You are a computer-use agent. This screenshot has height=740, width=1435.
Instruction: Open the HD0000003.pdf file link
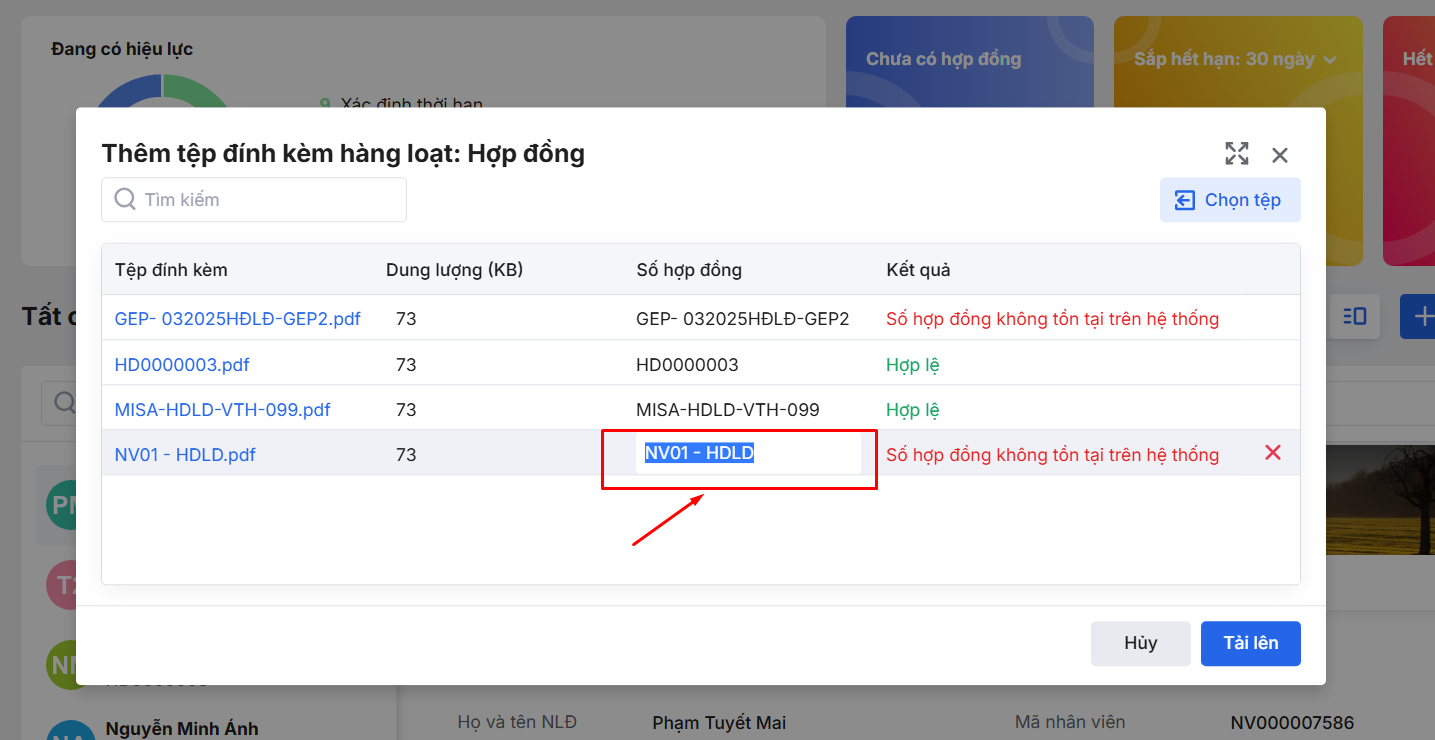point(182,365)
